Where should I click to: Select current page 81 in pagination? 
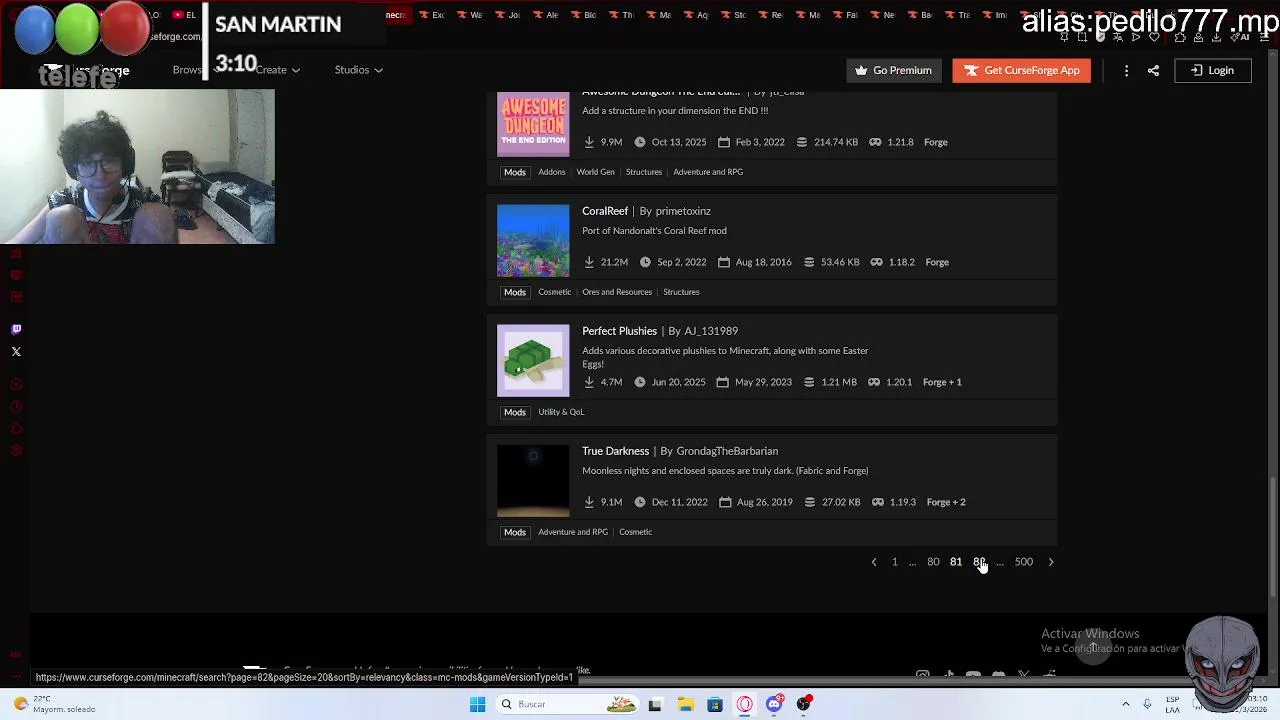[956, 562]
